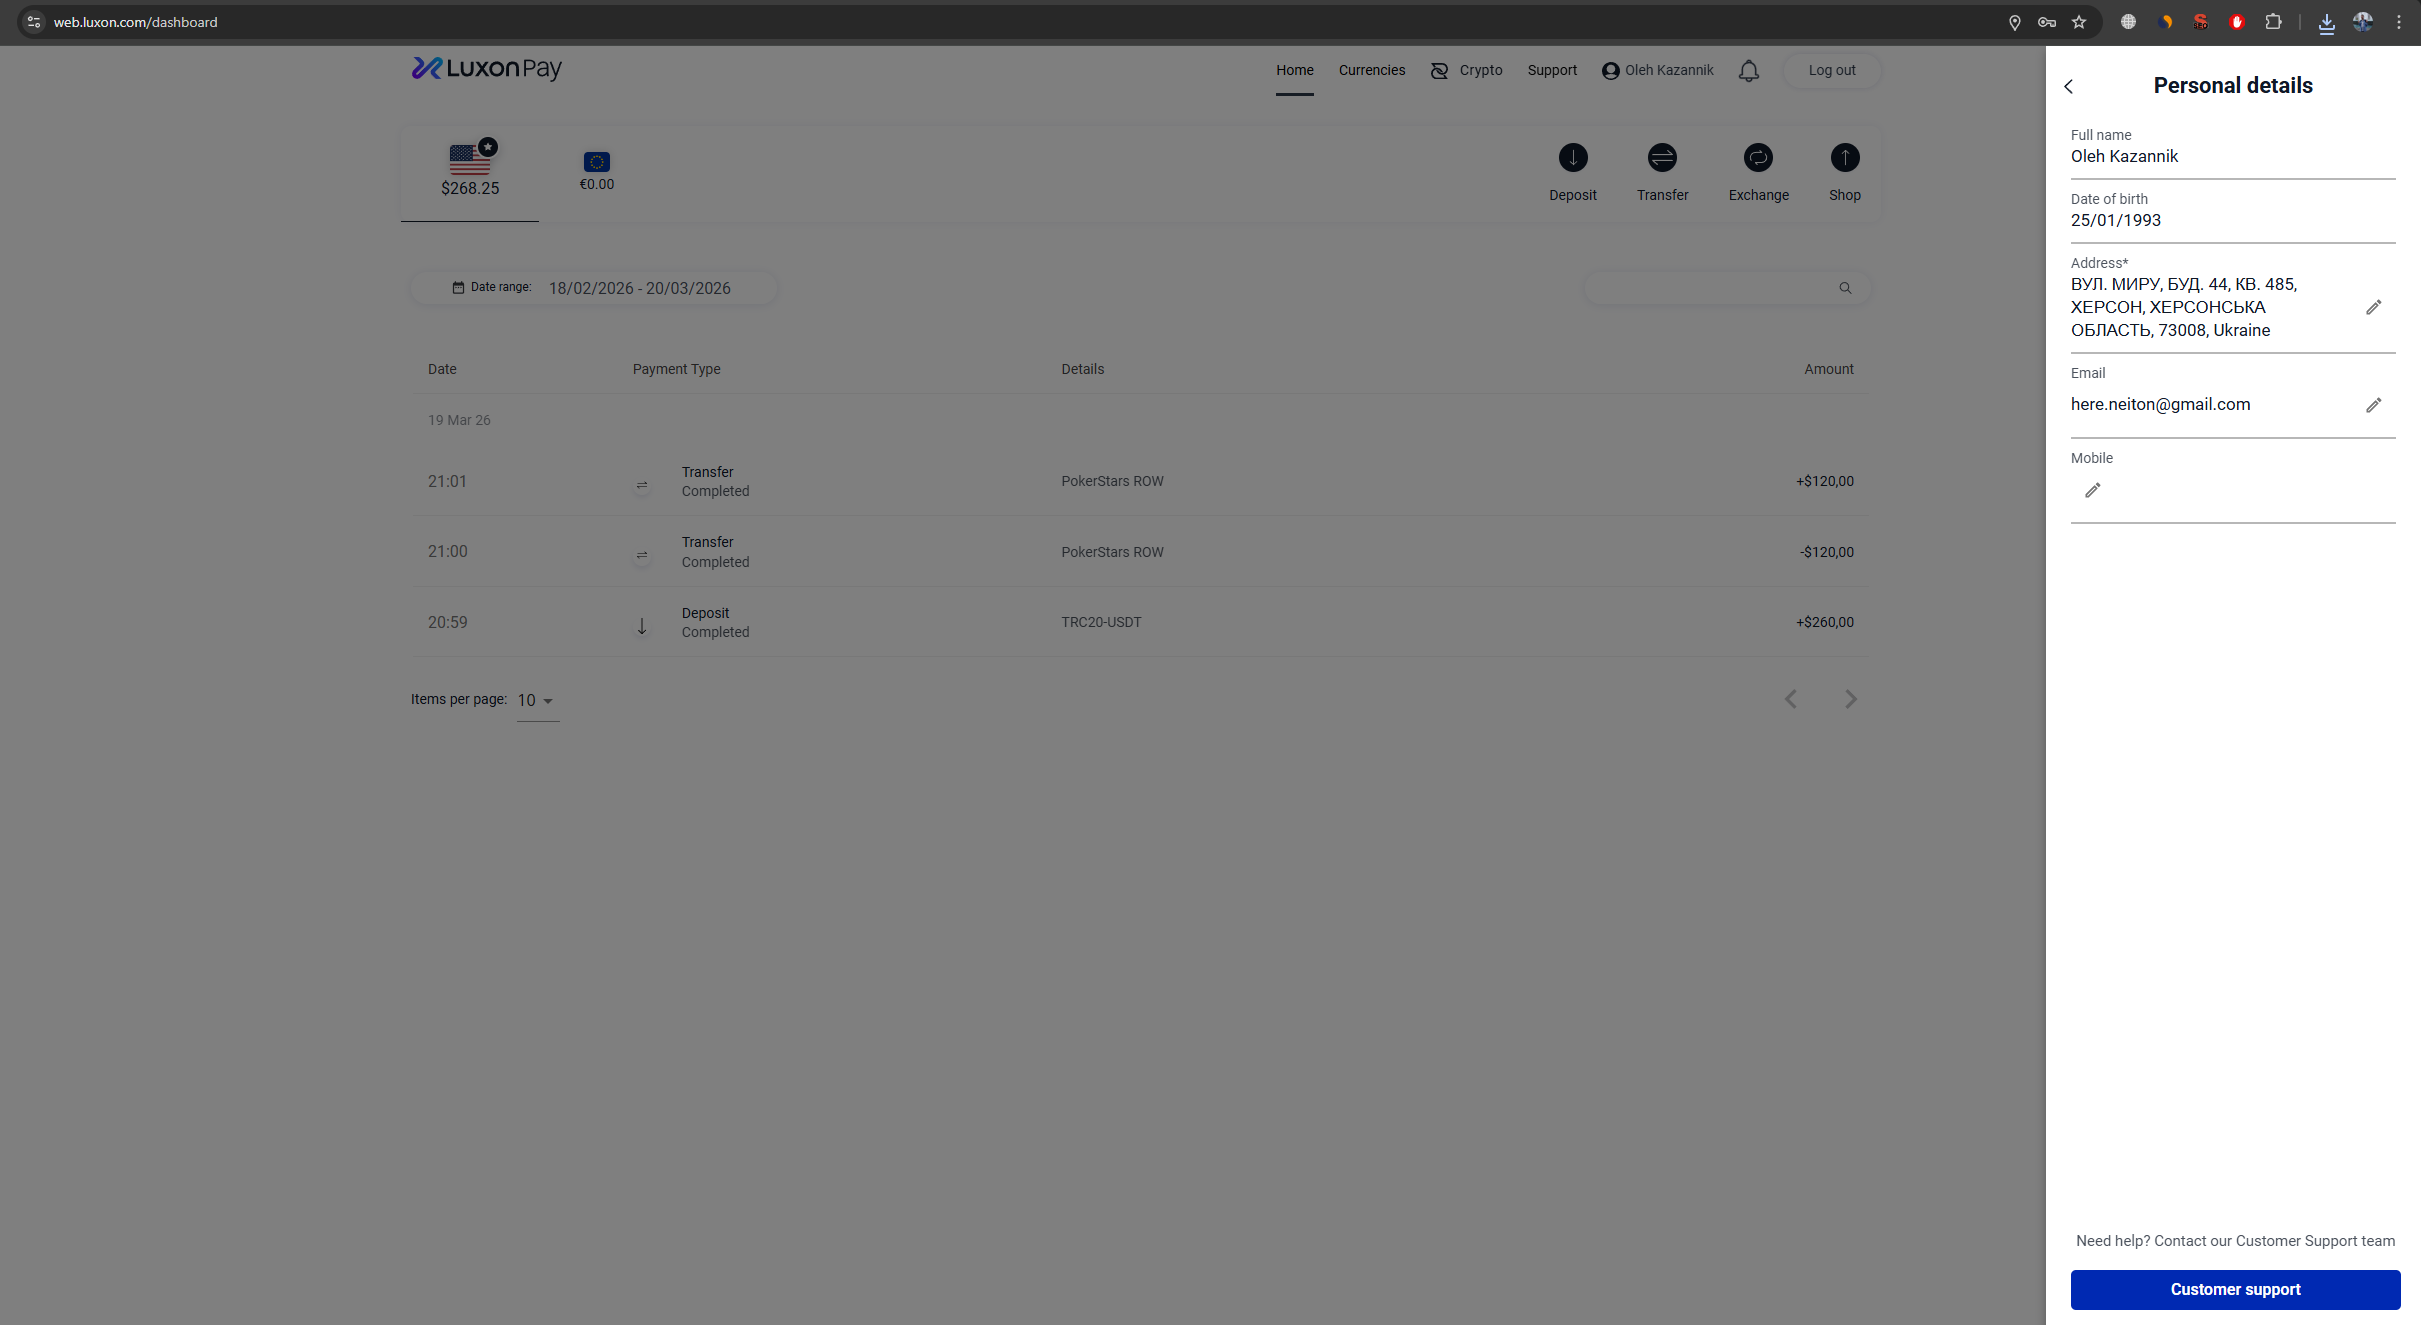Click the Exchange circular arrows icon
This screenshot has height=1325, width=2421.
[x=1758, y=158]
